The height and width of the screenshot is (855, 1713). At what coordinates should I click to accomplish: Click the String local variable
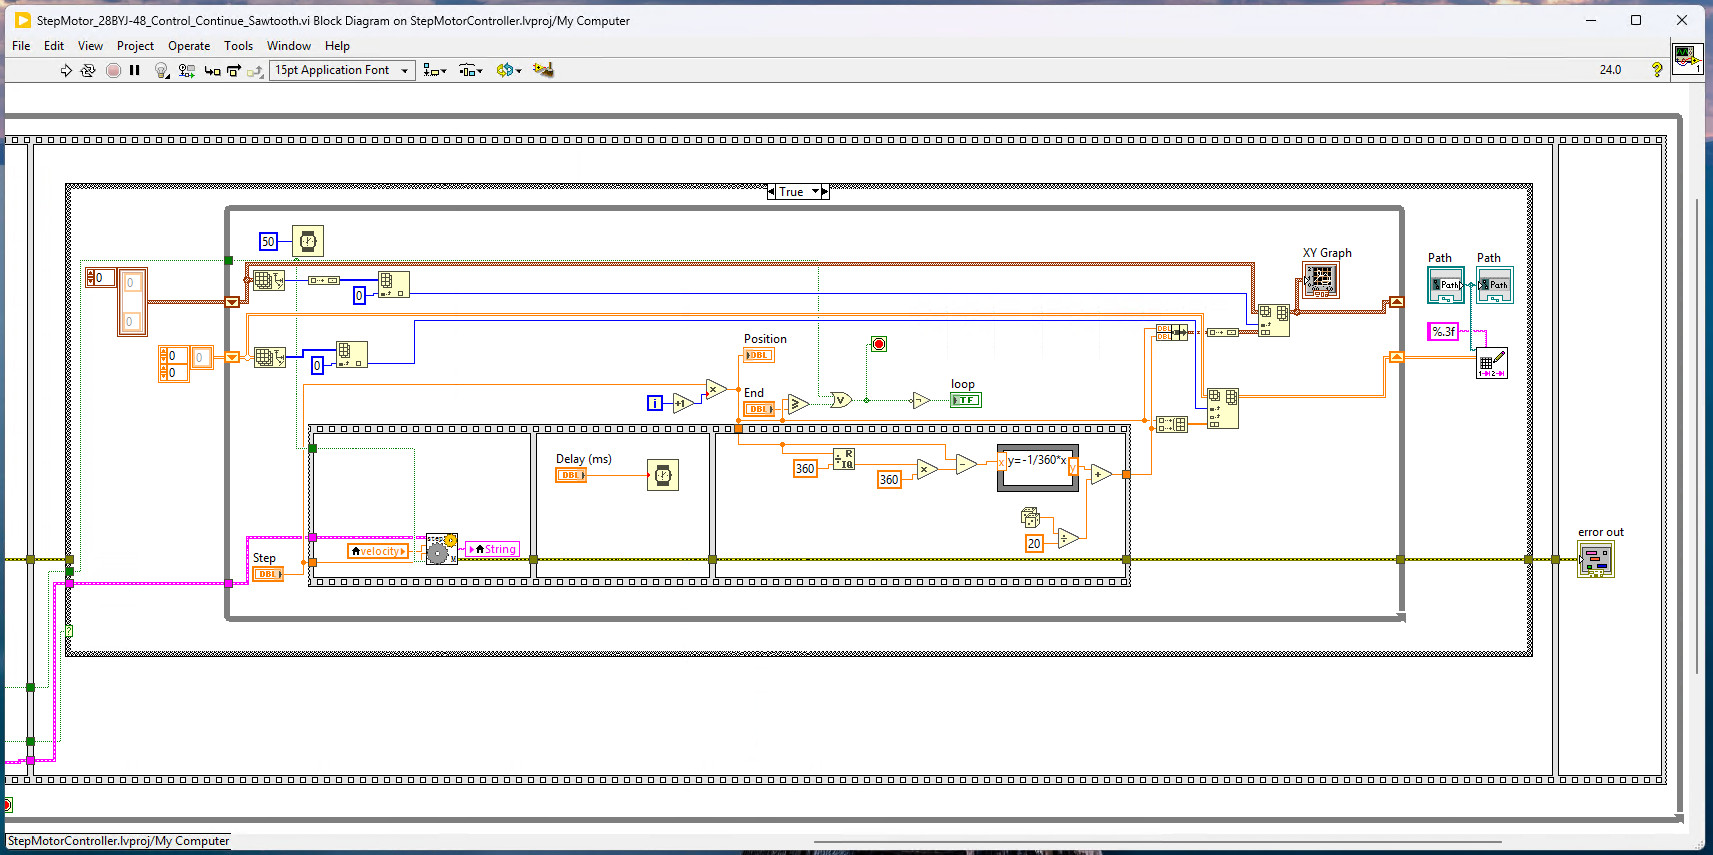pos(492,549)
